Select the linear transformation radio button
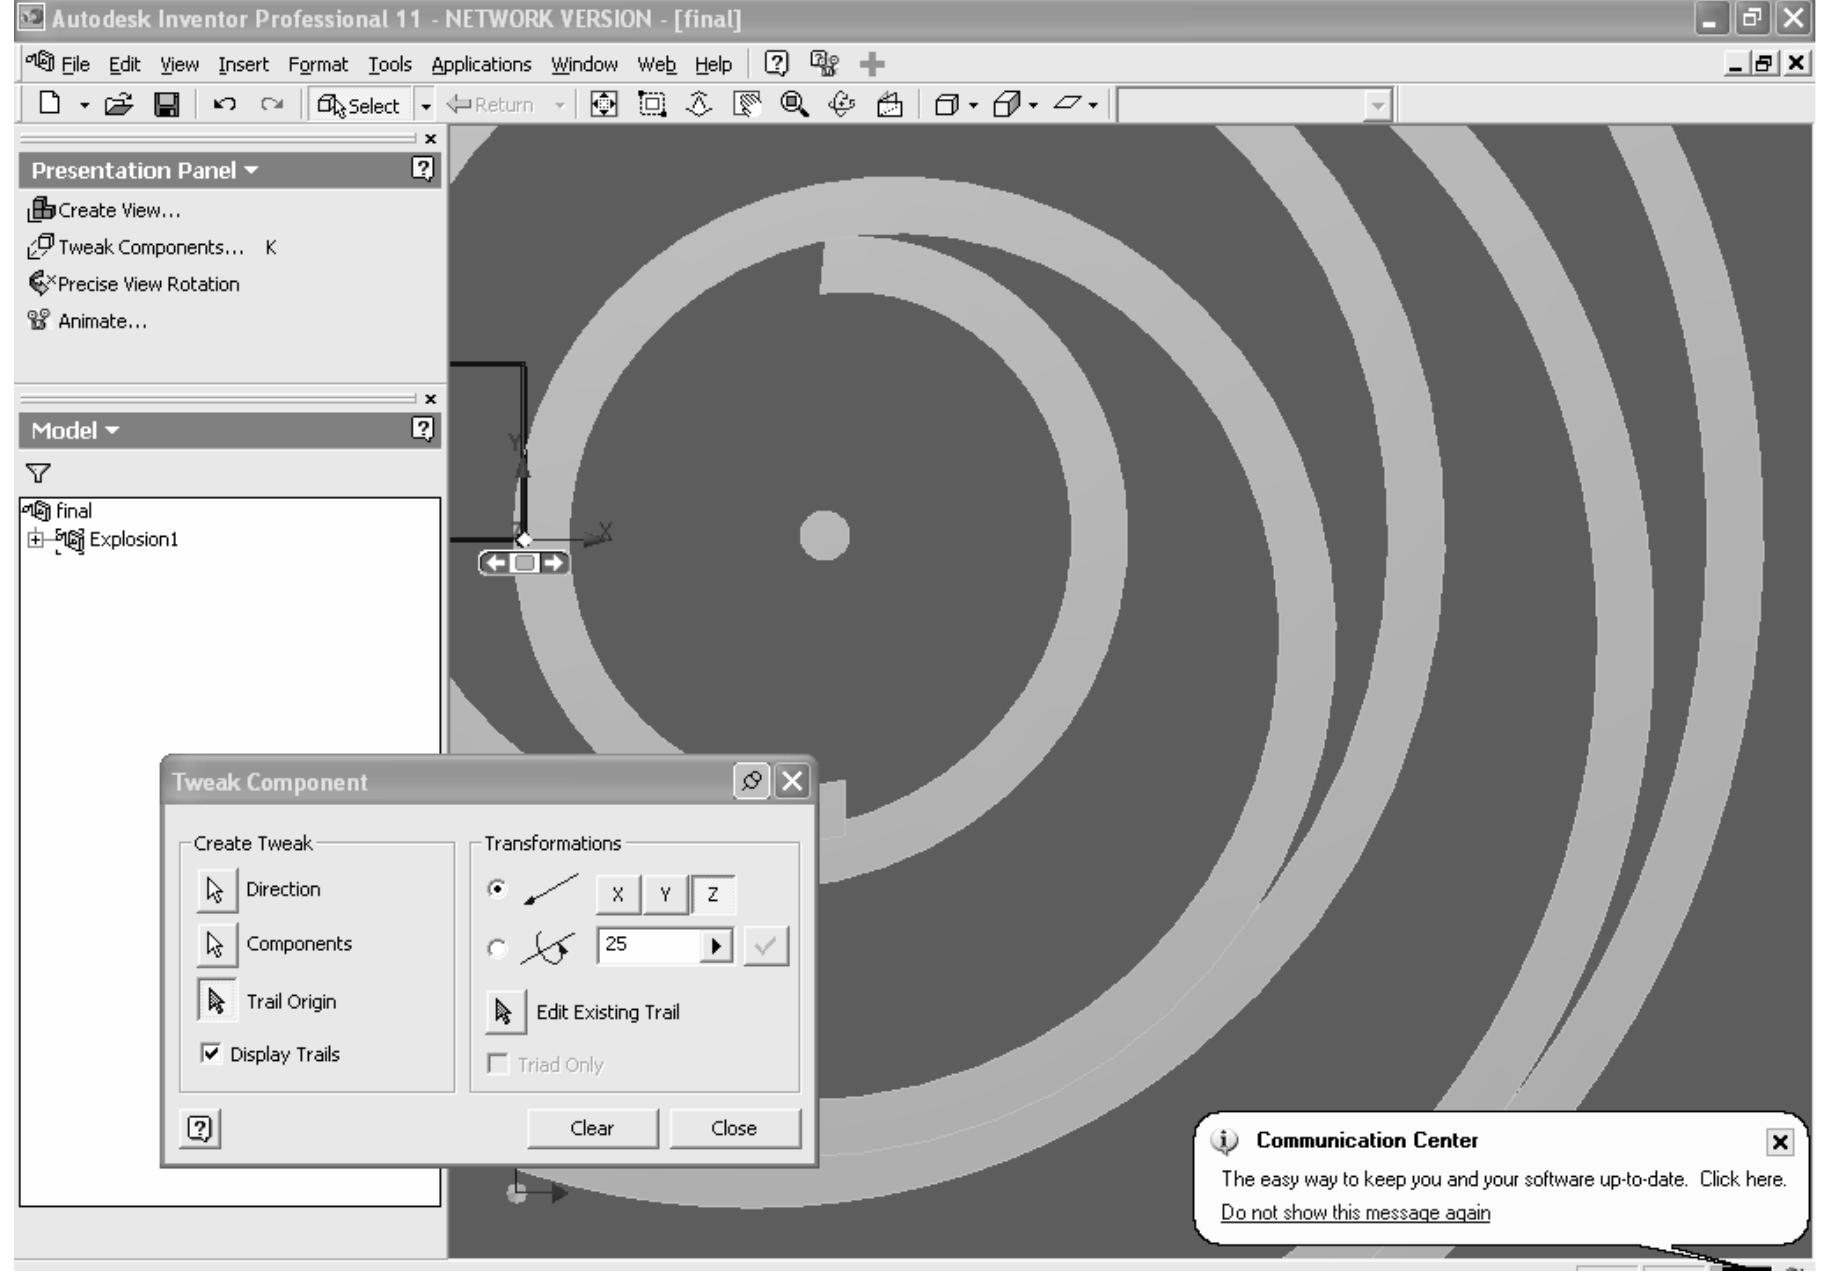Image resolution: width=1832 pixels, height=1272 pixels. [496, 888]
